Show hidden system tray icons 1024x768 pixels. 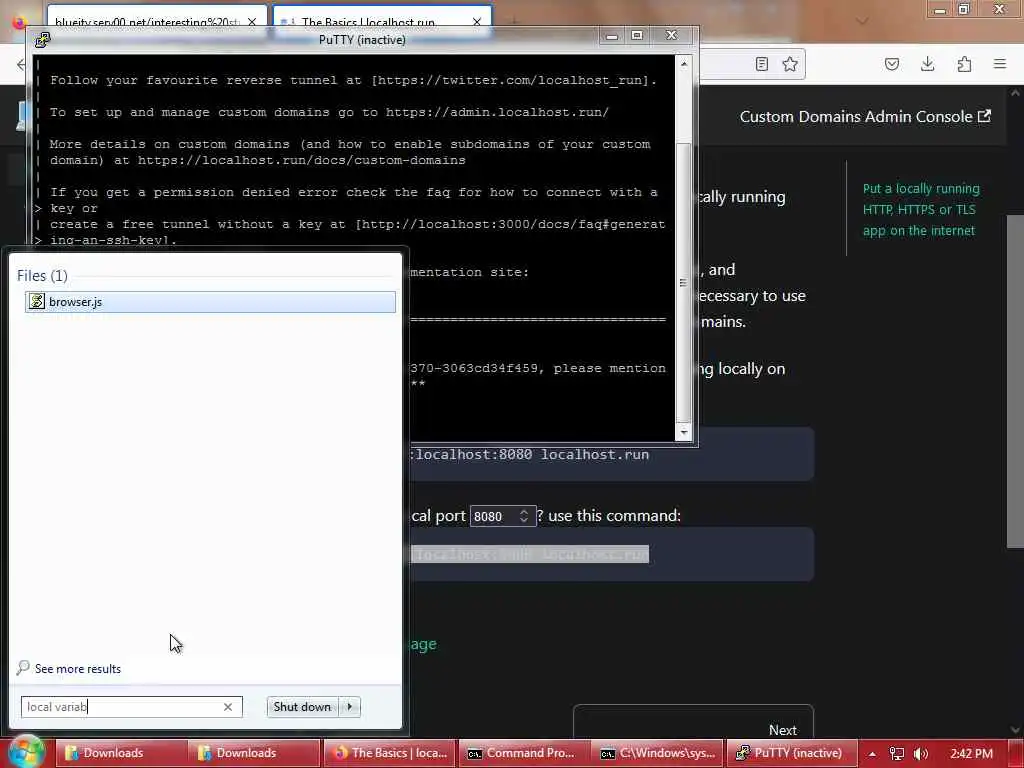click(x=872, y=754)
